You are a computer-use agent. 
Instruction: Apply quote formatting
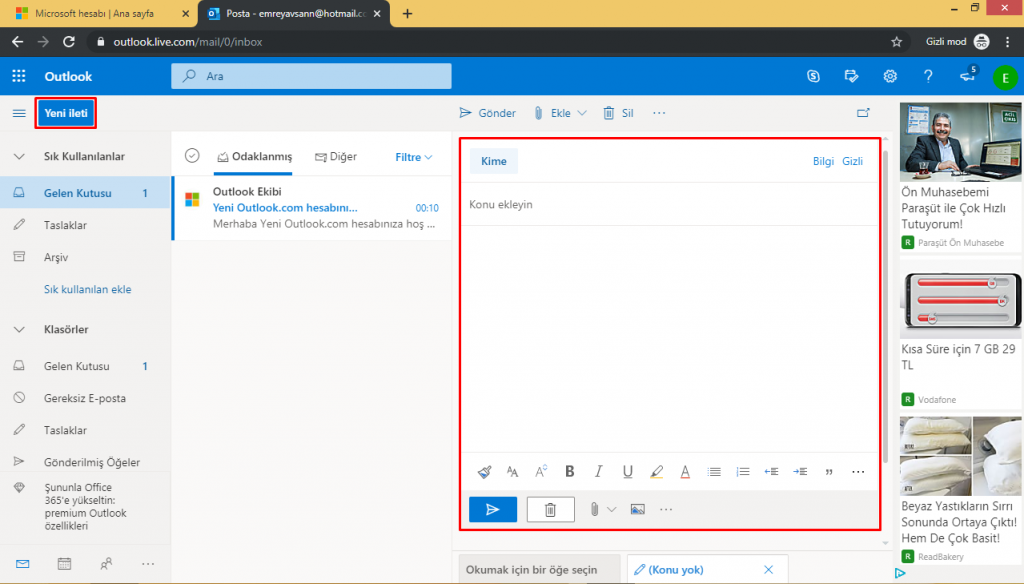click(x=829, y=472)
